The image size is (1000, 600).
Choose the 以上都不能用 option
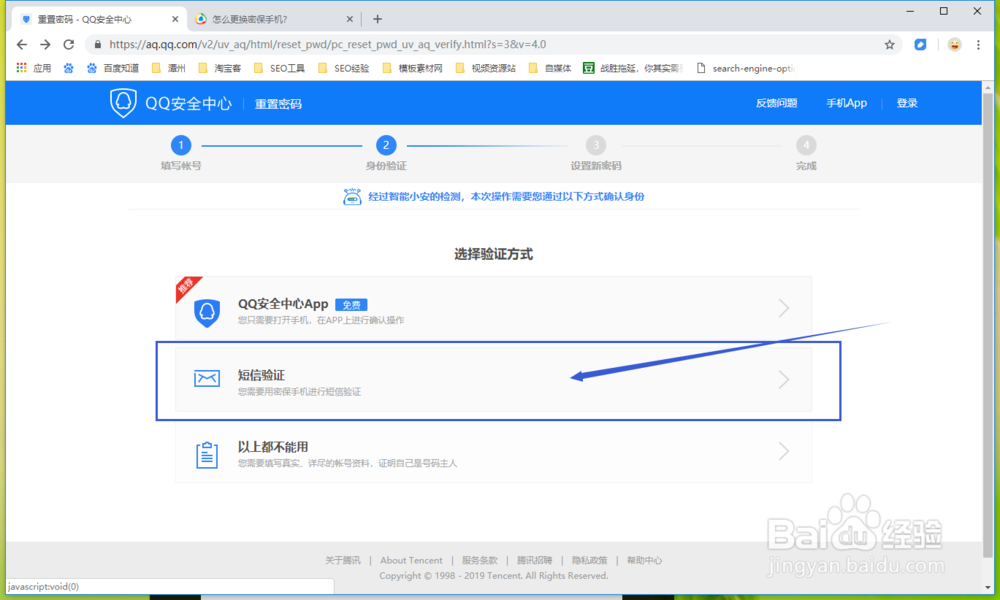[494, 451]
